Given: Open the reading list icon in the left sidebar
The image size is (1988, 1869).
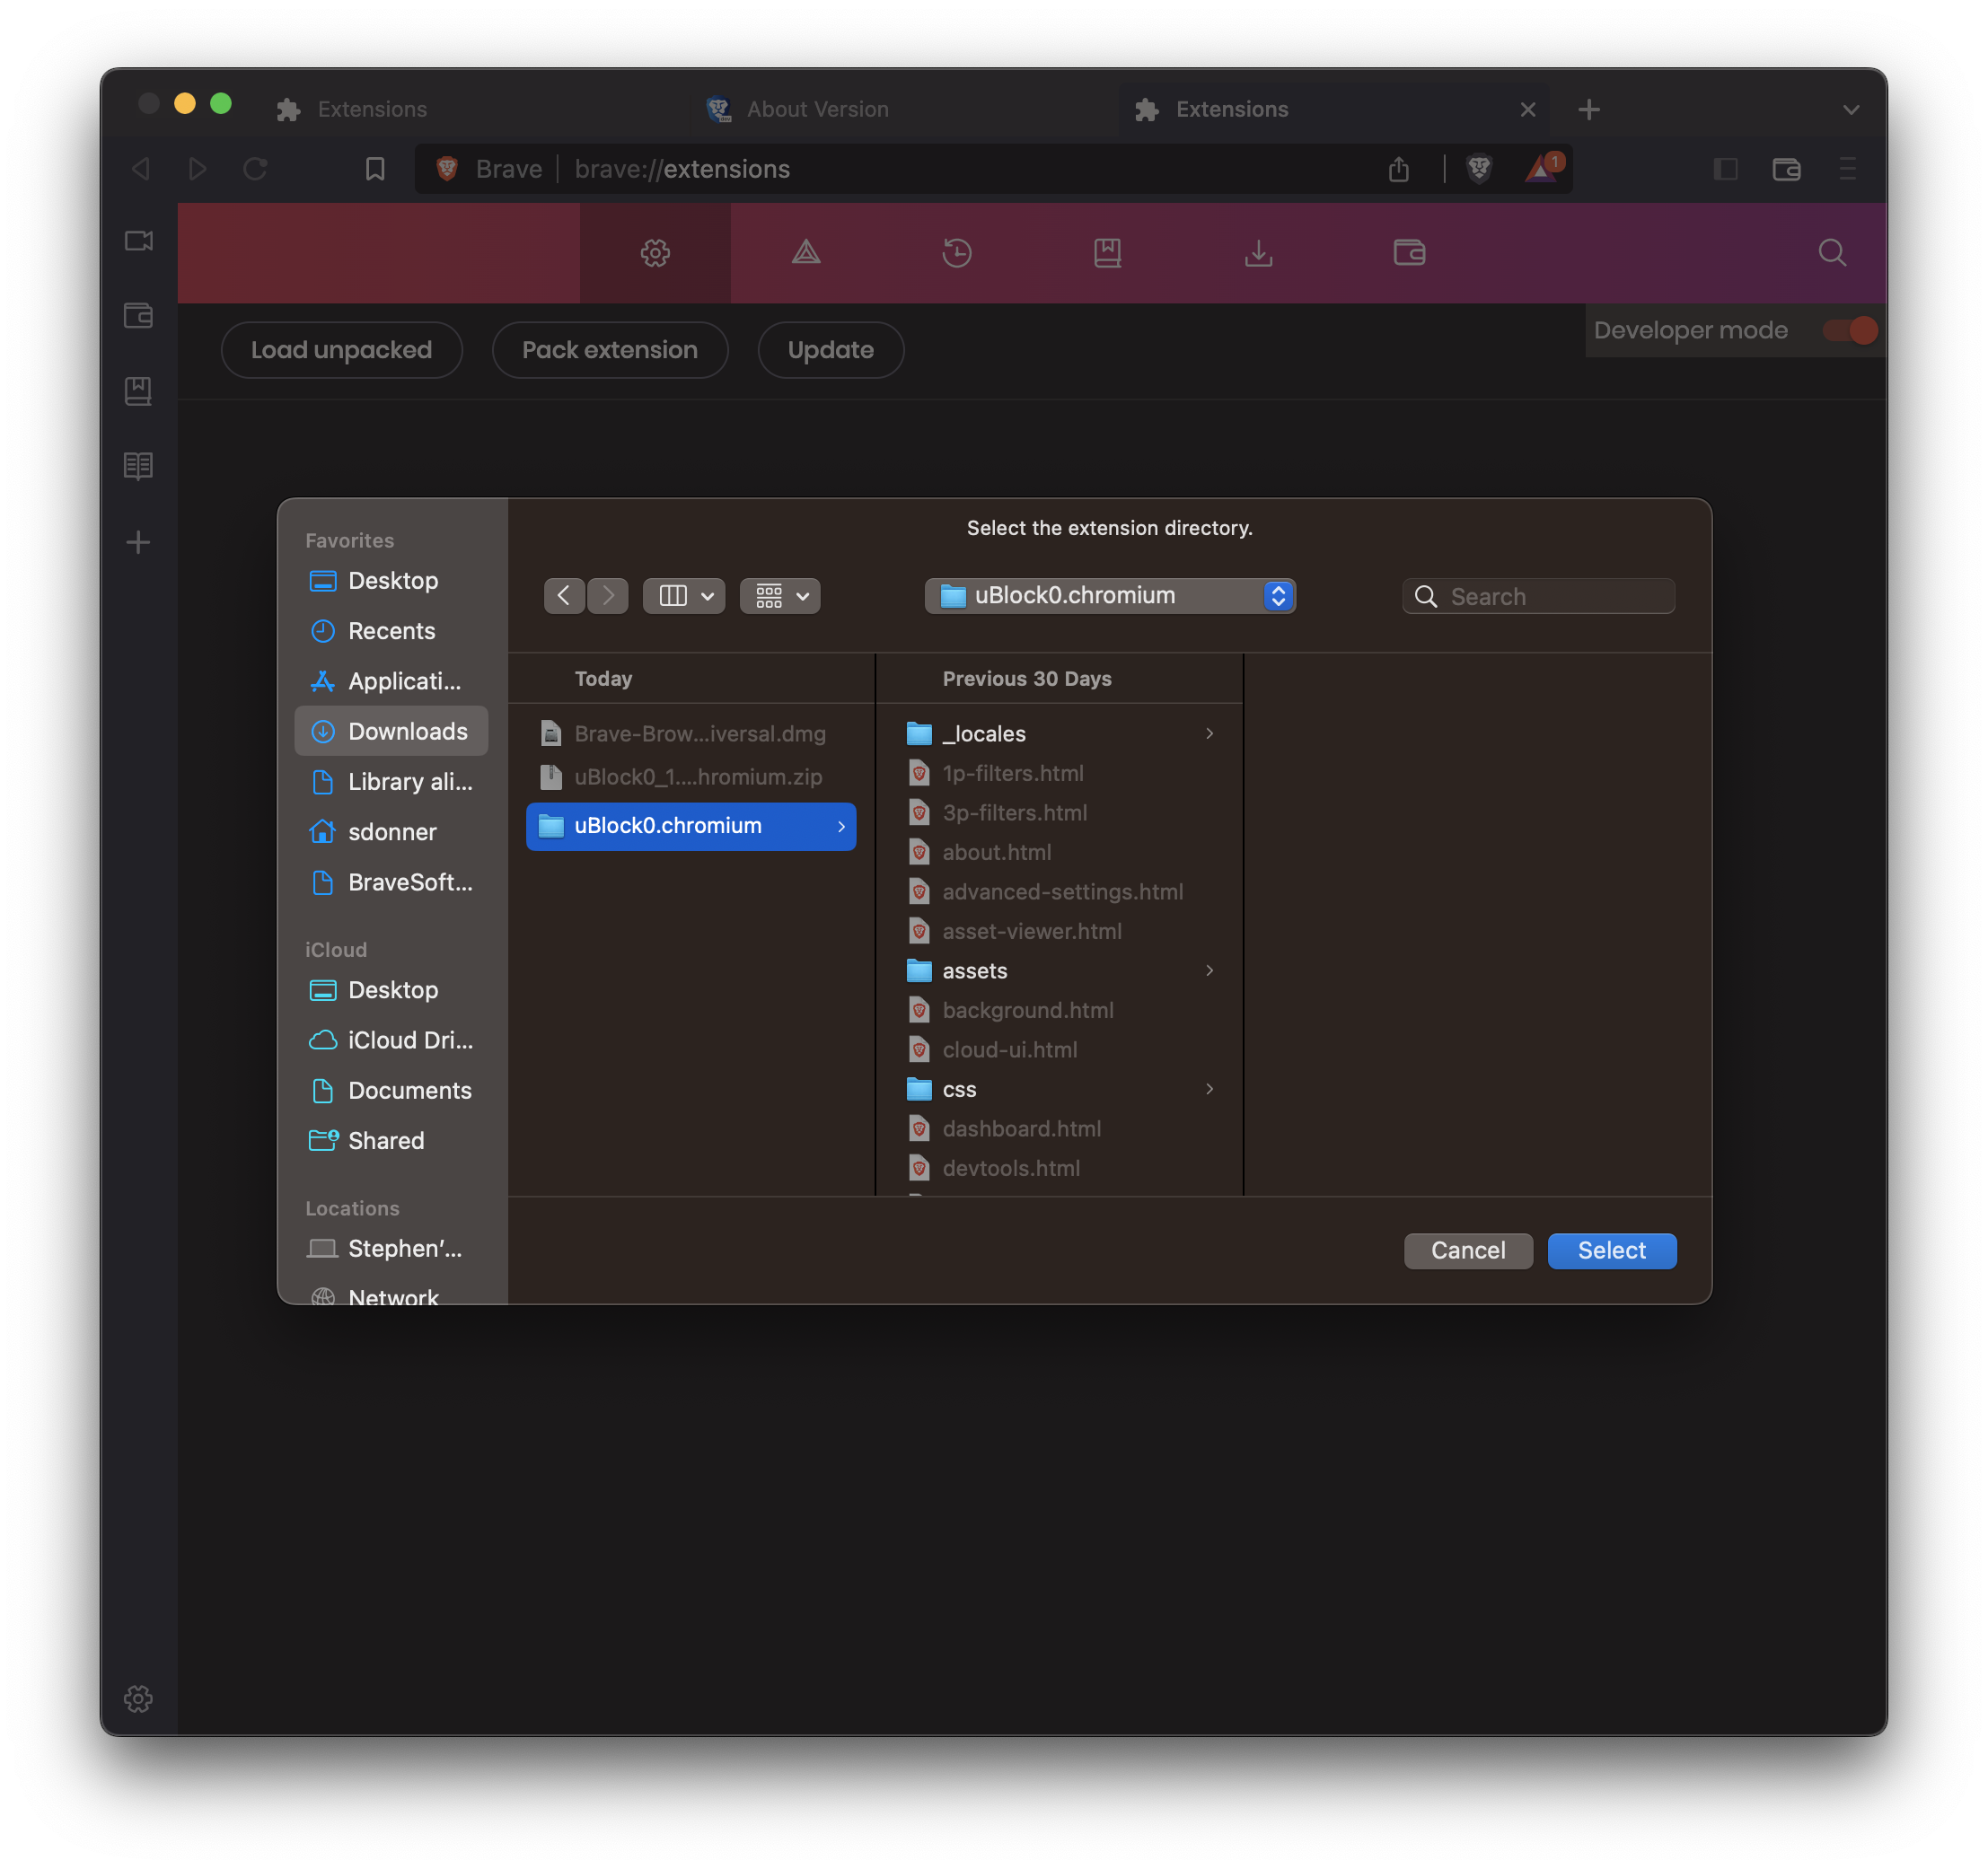Looking at the screenshot, I should [x=138, y=465].
